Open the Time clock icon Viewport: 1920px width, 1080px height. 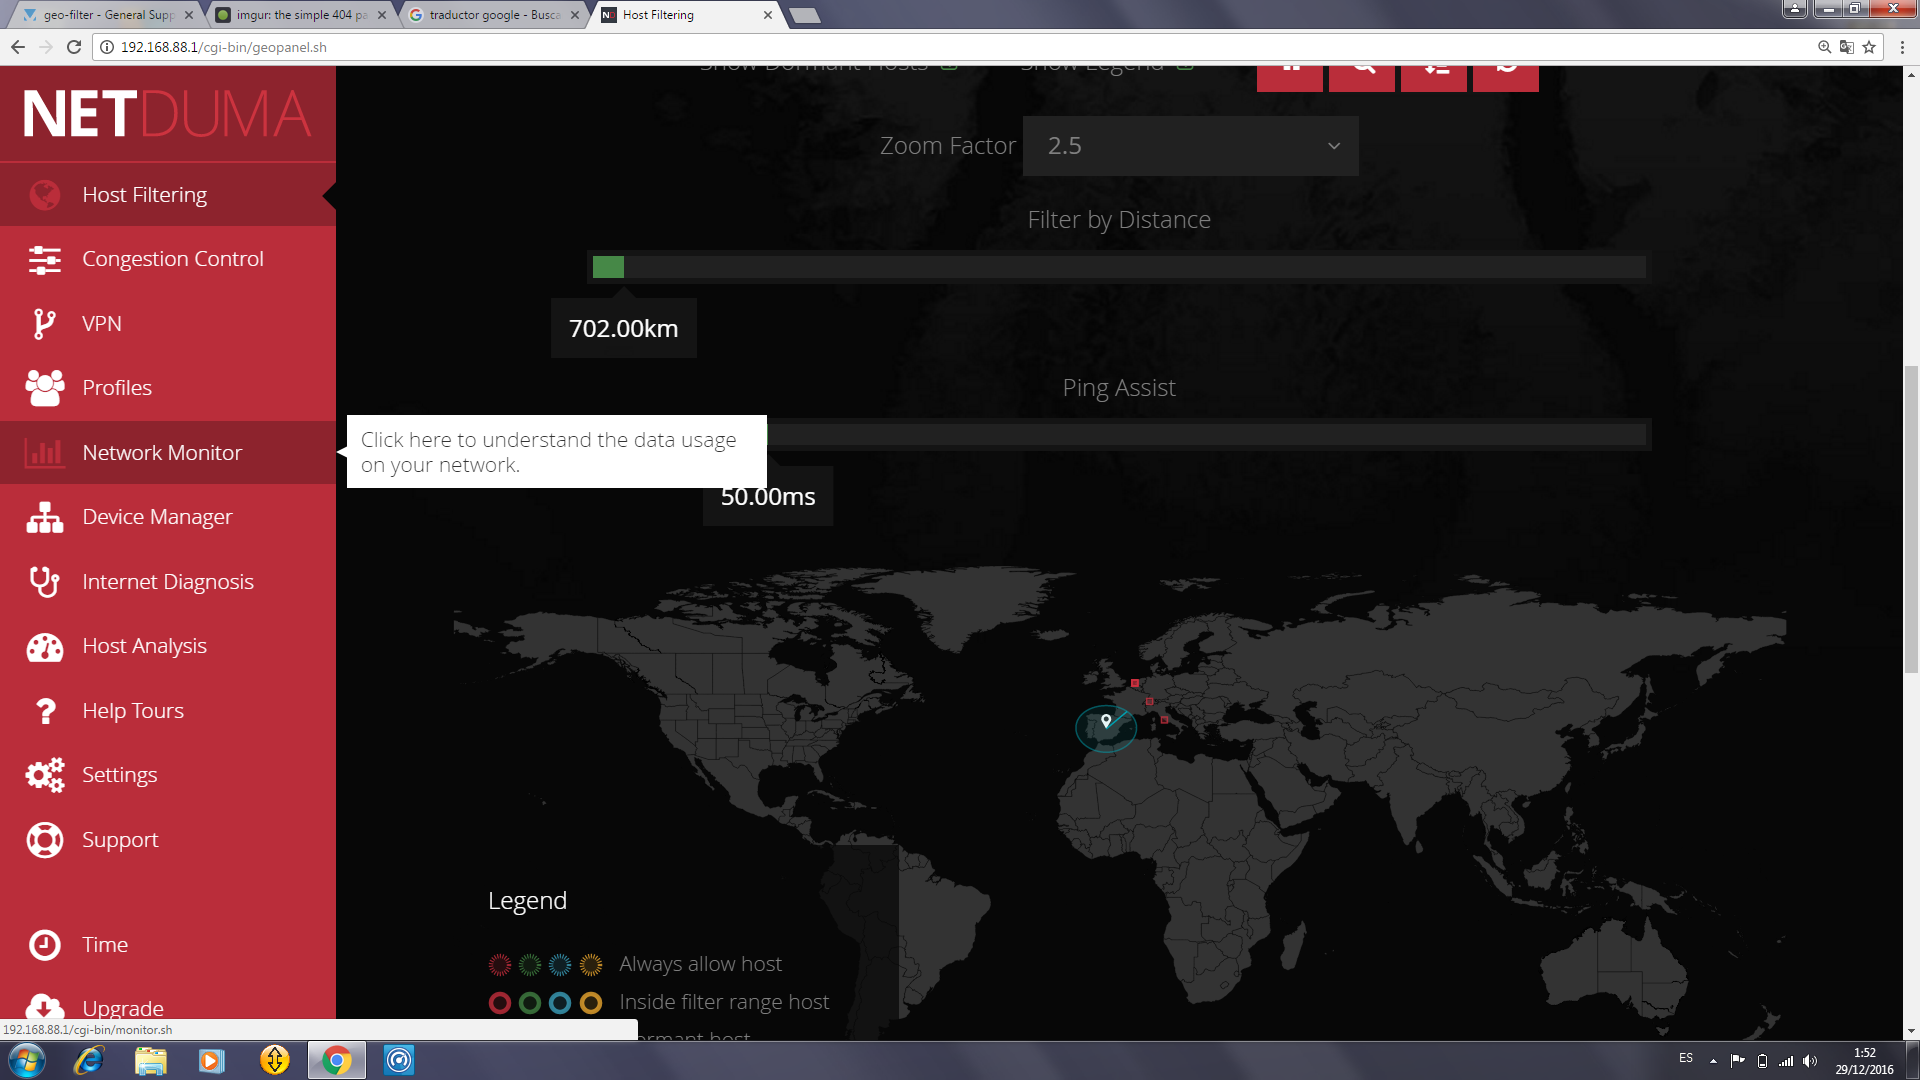tap(44, 945)
